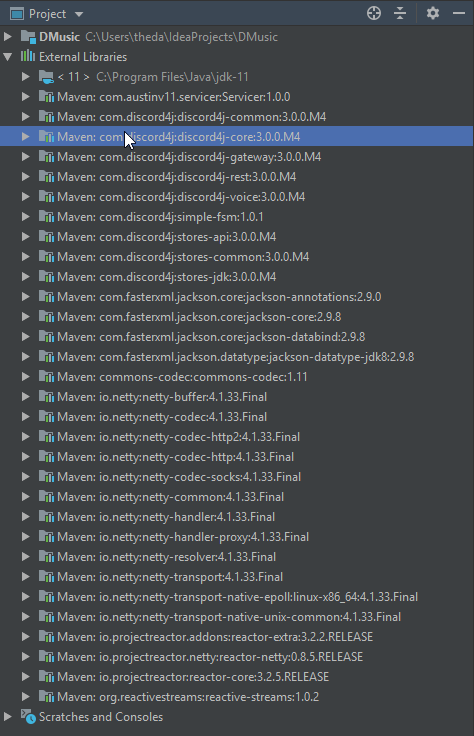The image size is (474, 736).
Task: Click the JDK 11 folder icon
Action: pos(46,77)
